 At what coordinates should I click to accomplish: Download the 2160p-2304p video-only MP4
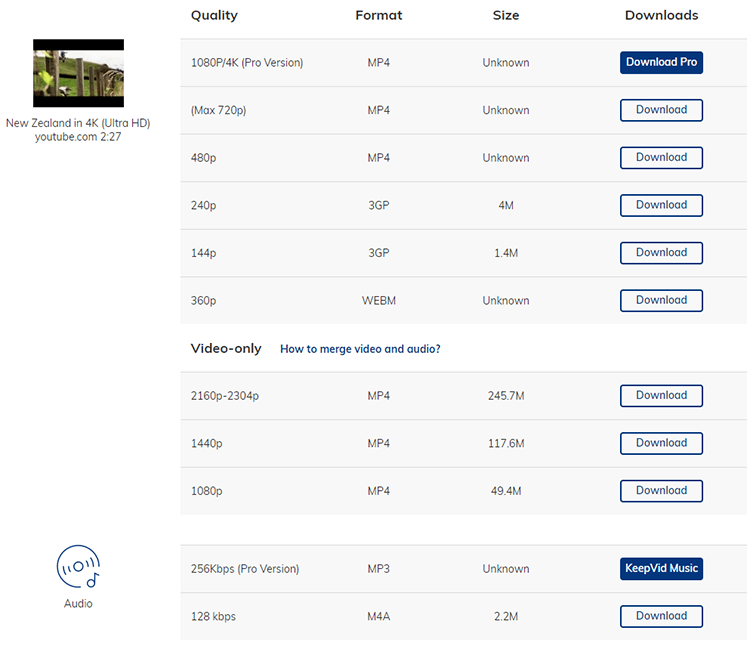point(661,396)
